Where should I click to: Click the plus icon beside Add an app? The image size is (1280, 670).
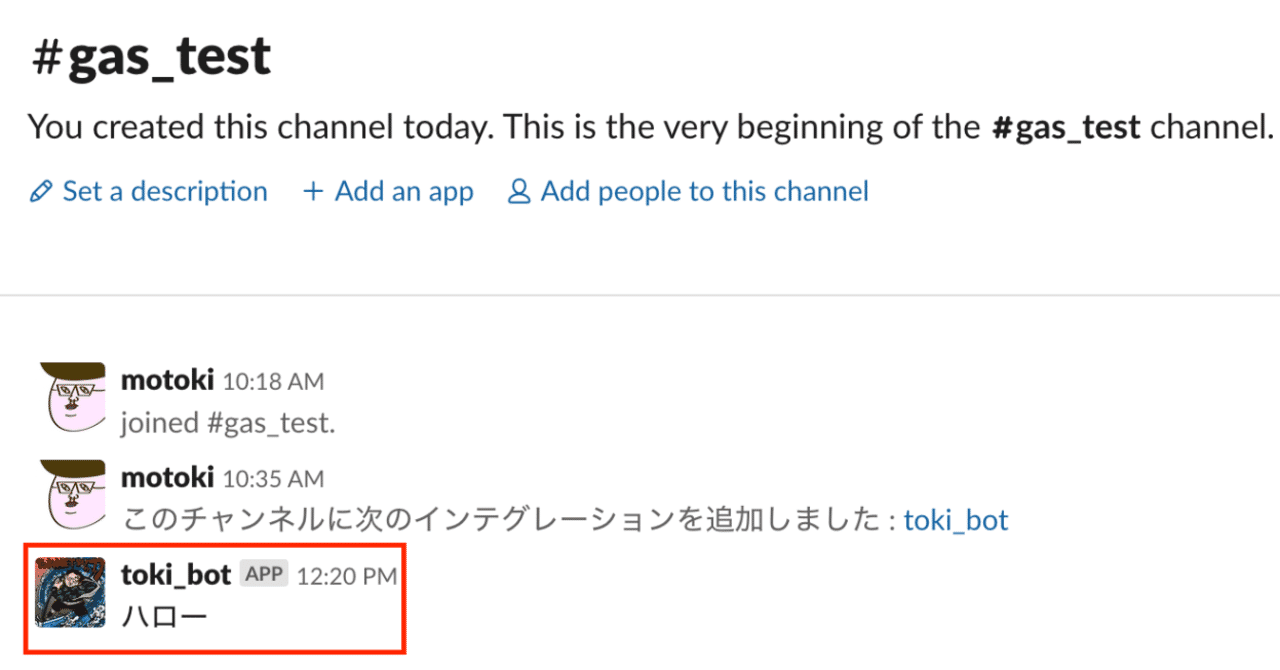click(313, 192)
